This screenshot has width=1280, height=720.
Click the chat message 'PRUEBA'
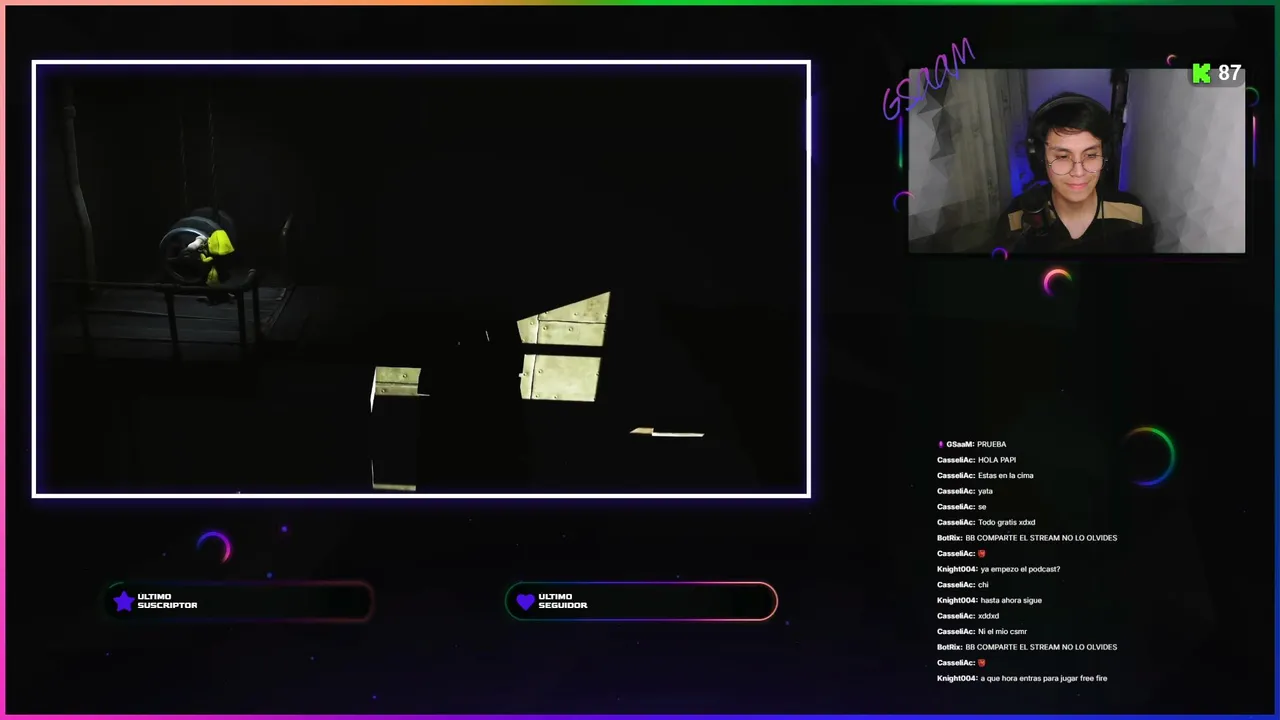(x=991, y=444)
